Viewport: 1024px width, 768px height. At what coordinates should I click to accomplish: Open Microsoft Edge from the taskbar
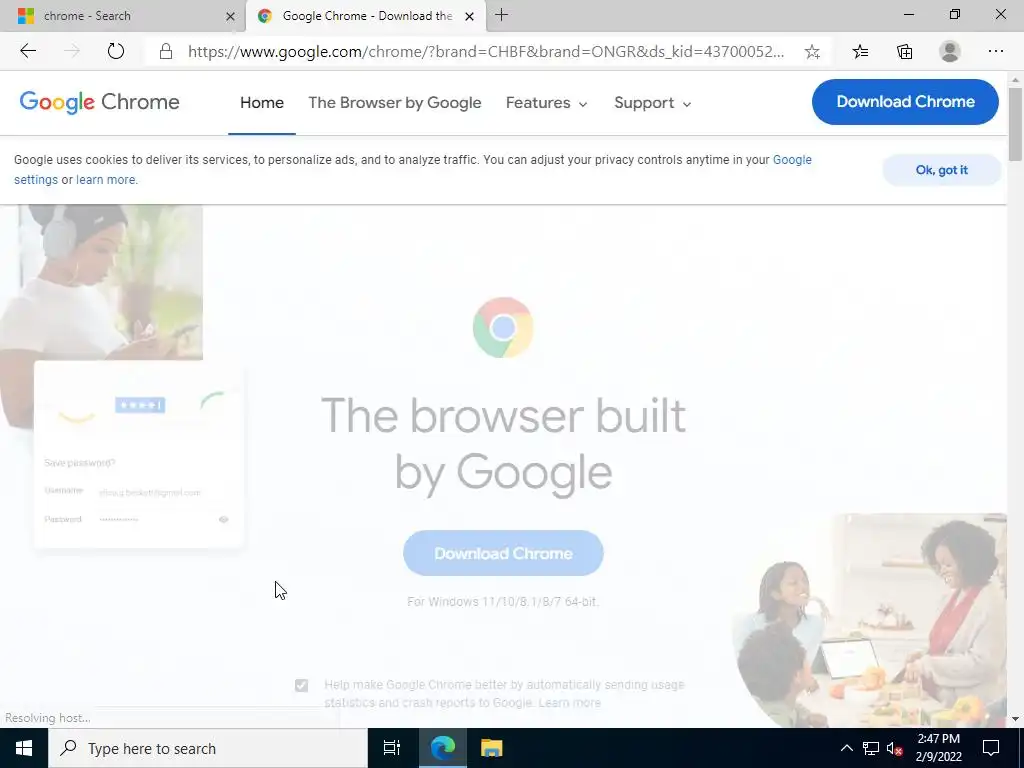442,748
